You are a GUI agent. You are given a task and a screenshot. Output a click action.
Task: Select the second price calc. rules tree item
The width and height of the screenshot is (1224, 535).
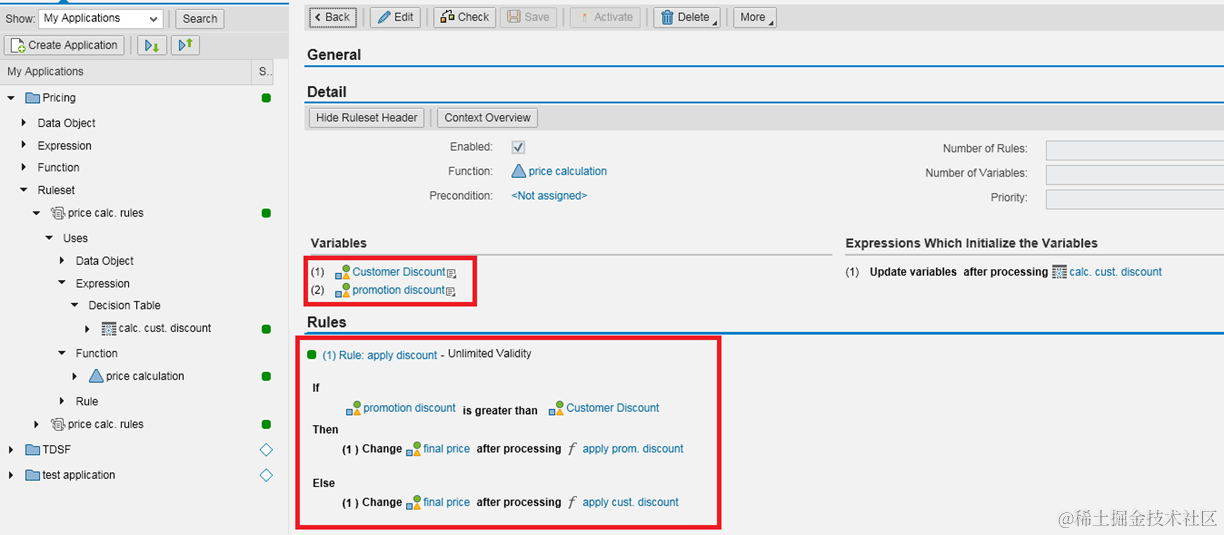pyautogui.click(x=105, y=424)
